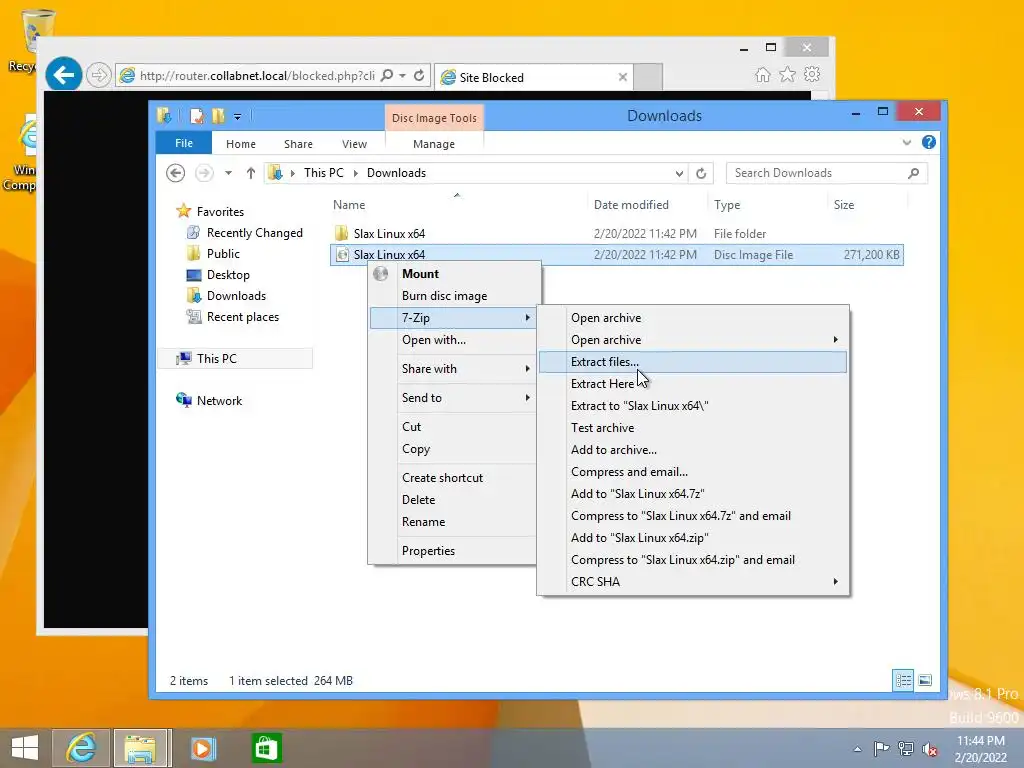1024x768 pixels.
Task: Expand the Send to submenu
Action: click(455, 398)
